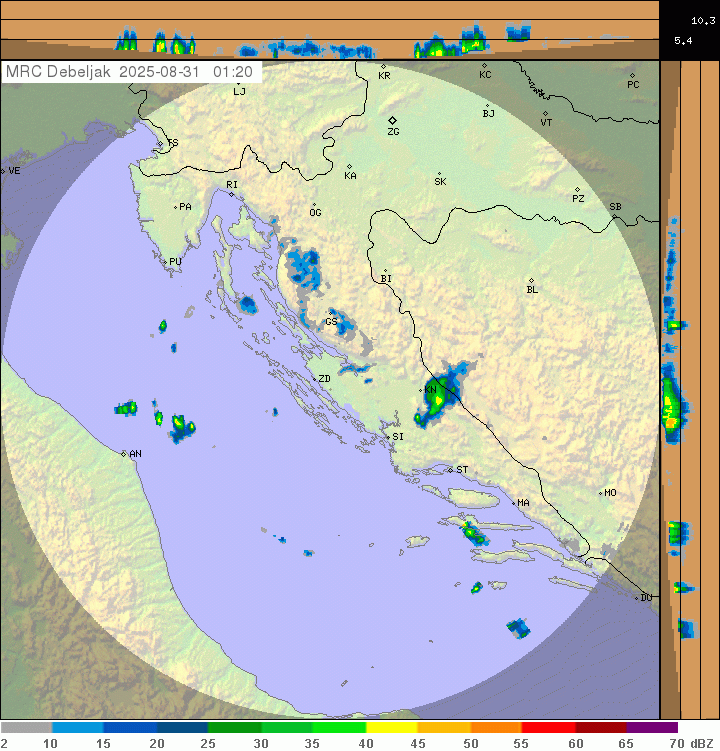Select the PC label
The width and height of the screenshot is (720, 751).
(x=633, y=85)
